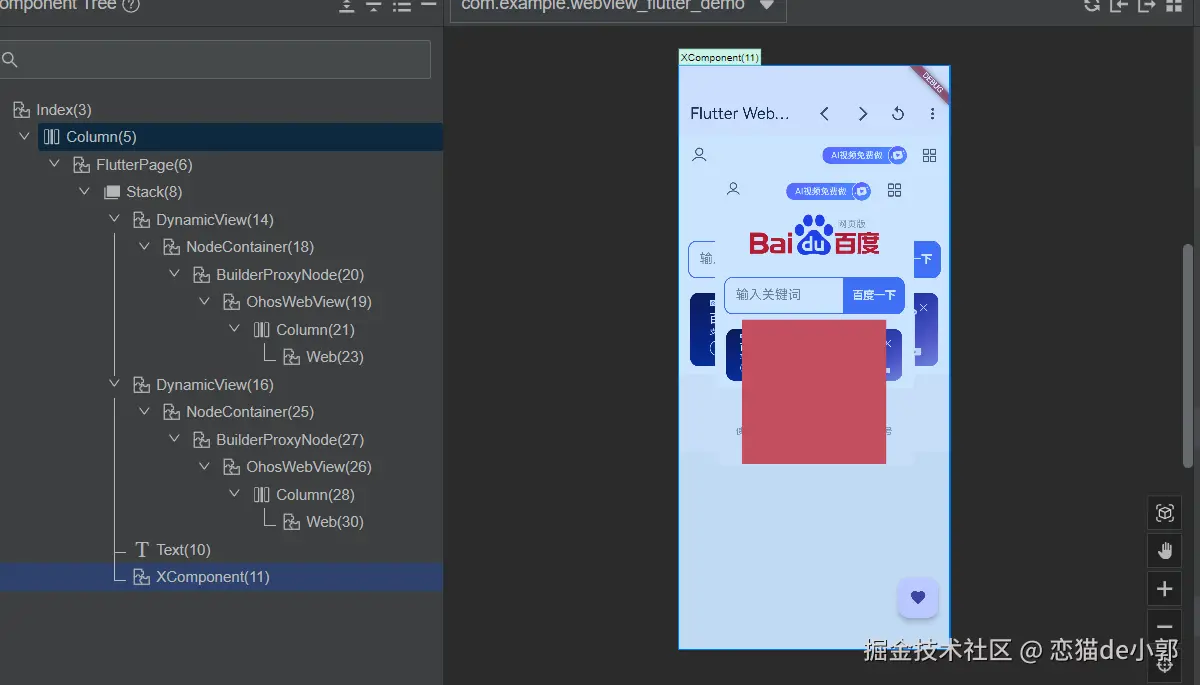Open the com.example.webview_flutter_demo process dropdown

[x=618, y=5]
